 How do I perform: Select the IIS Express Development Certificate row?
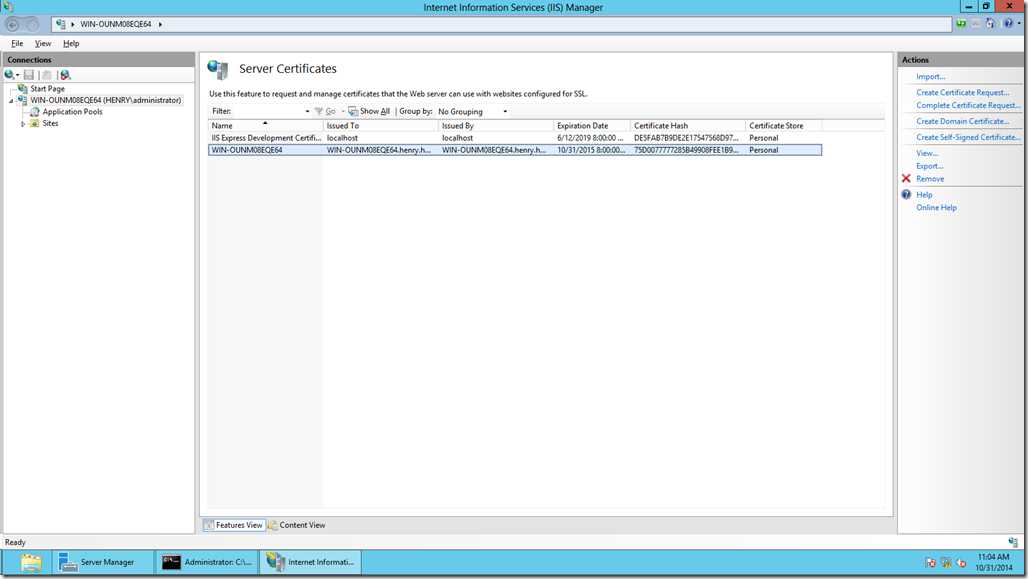[x=515, y=138]
